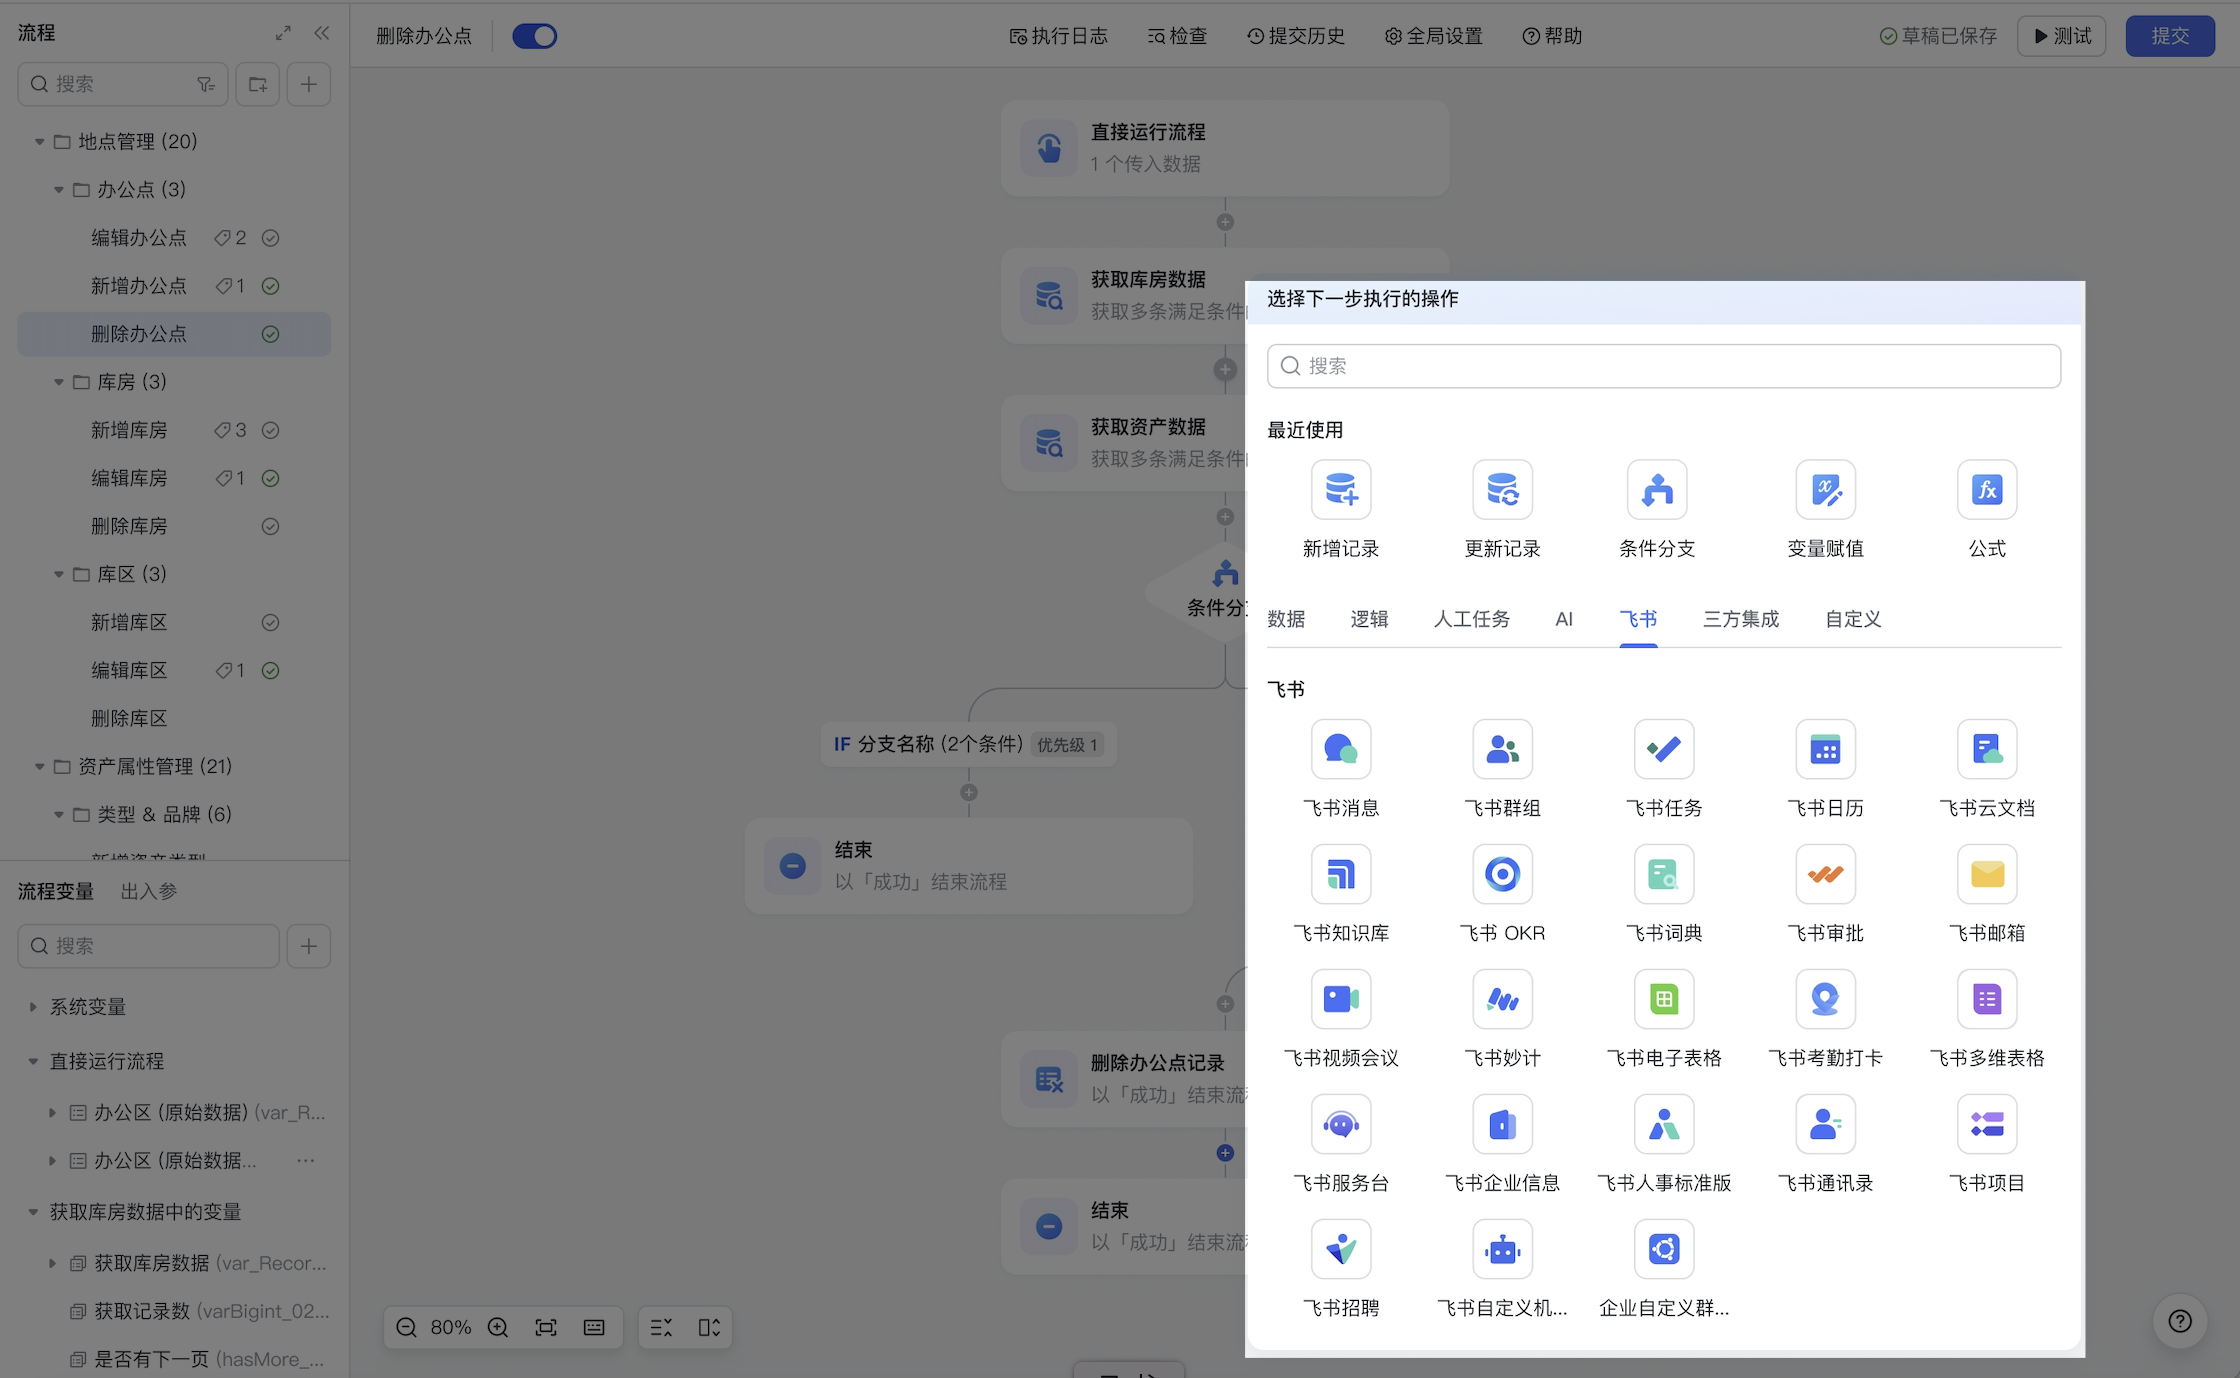Viewport: 2240px width, 1378px height.
Task: Open 全局设置 global settings
Action: 1433,36
